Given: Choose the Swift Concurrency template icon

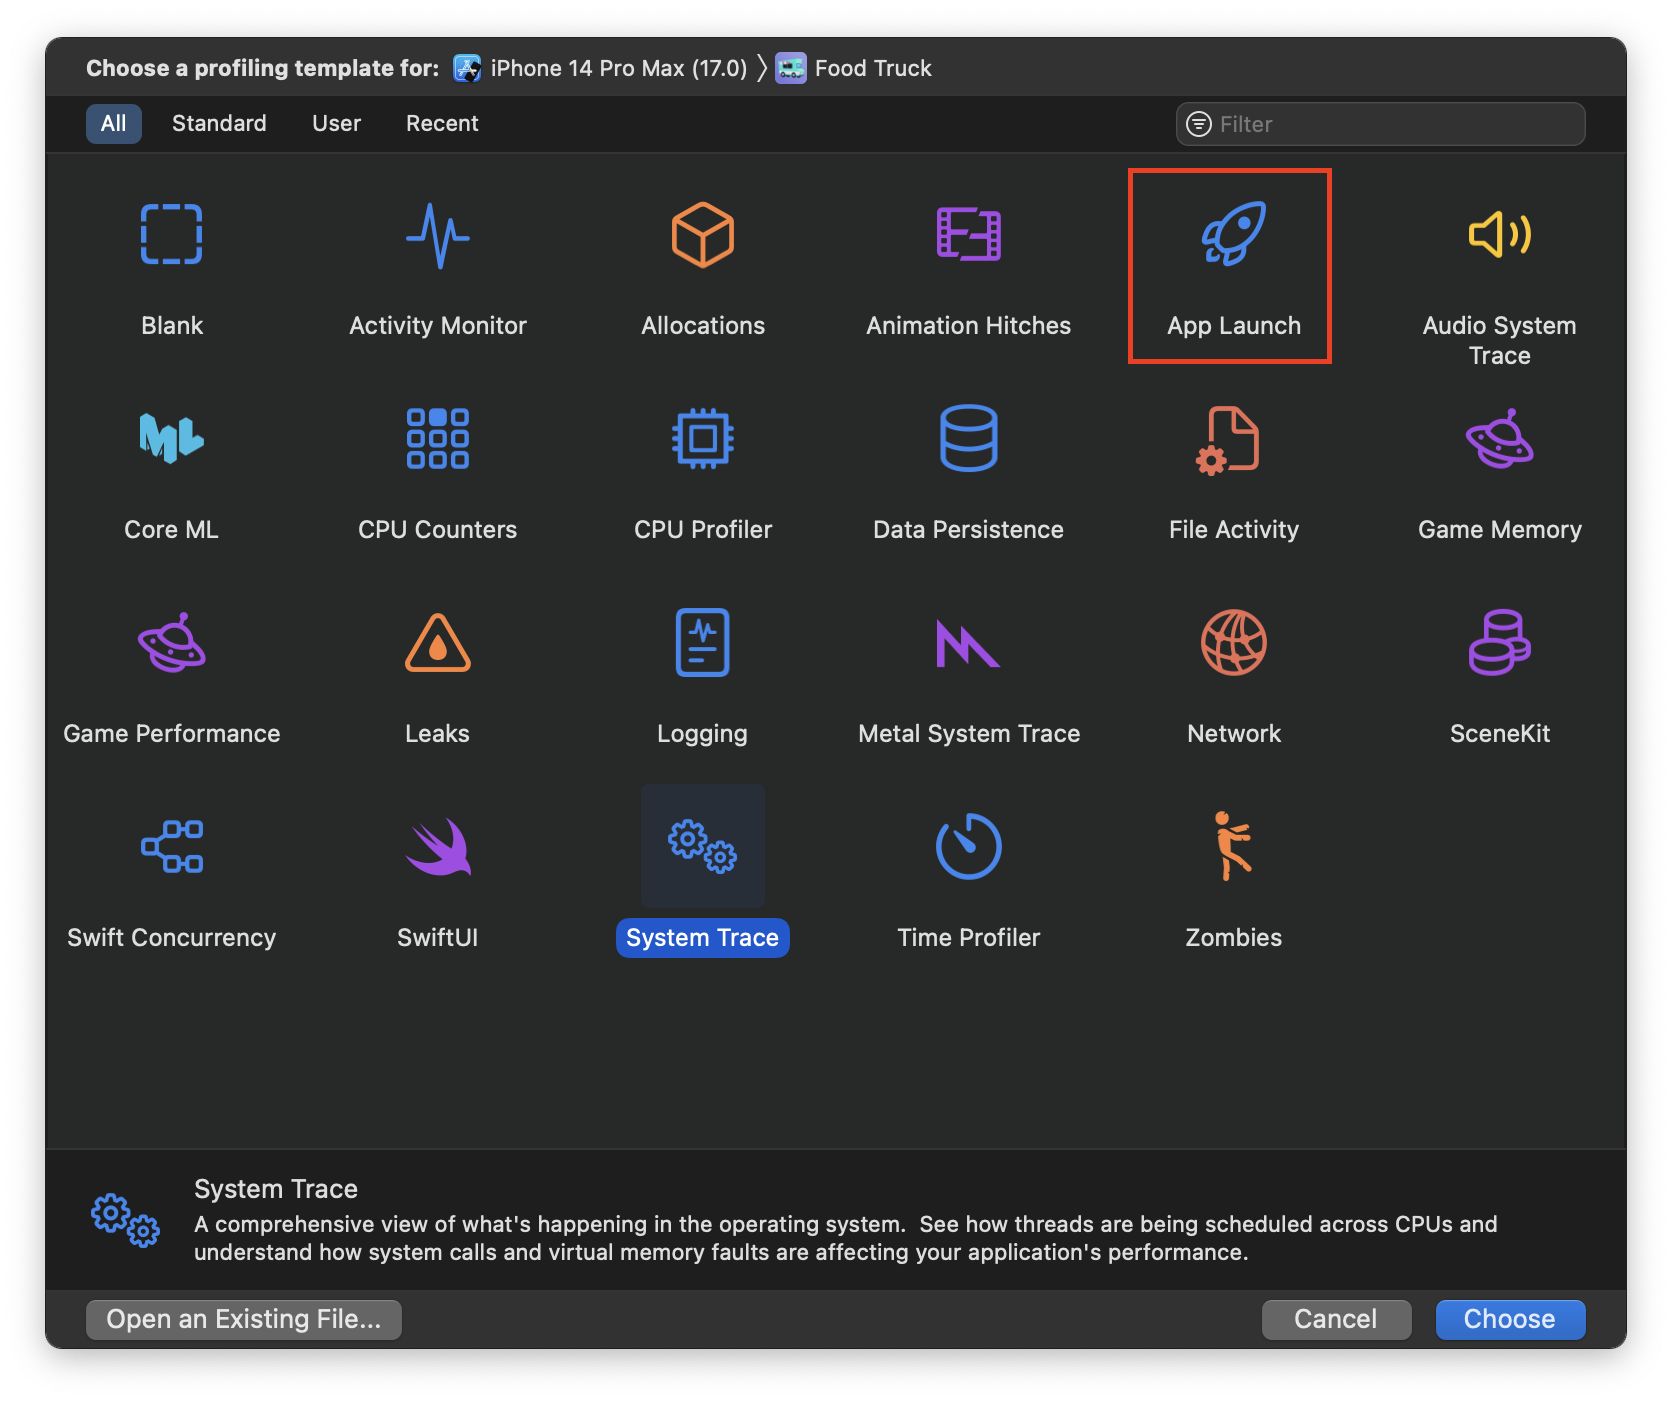Looking at the screenshot, I should [x=171, y=846].
